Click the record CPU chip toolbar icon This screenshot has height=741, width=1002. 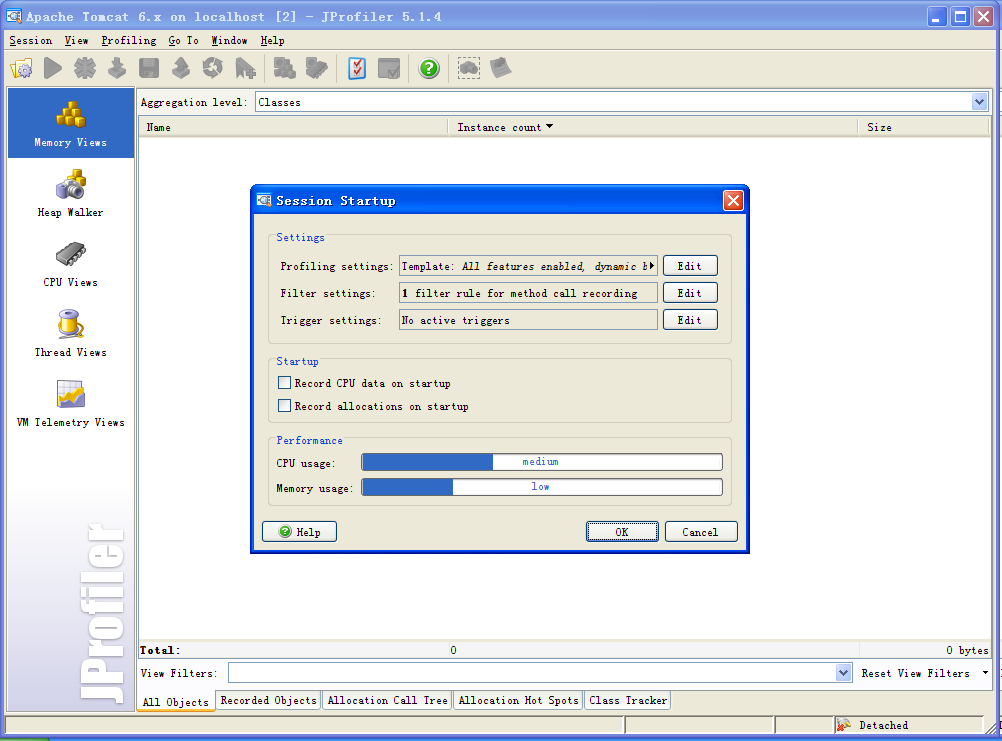(x=316, y=68)
